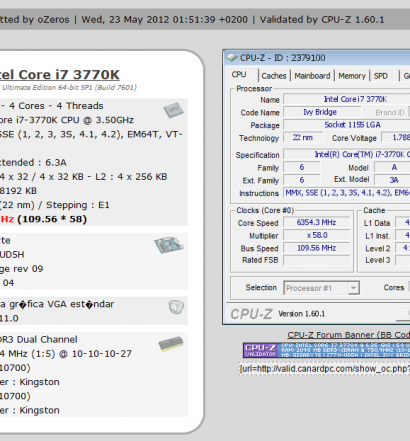Viewport: 410px width, 441px height.
Task: Click the graphics card icon beside VGA estándar
Action: (176, 307)
